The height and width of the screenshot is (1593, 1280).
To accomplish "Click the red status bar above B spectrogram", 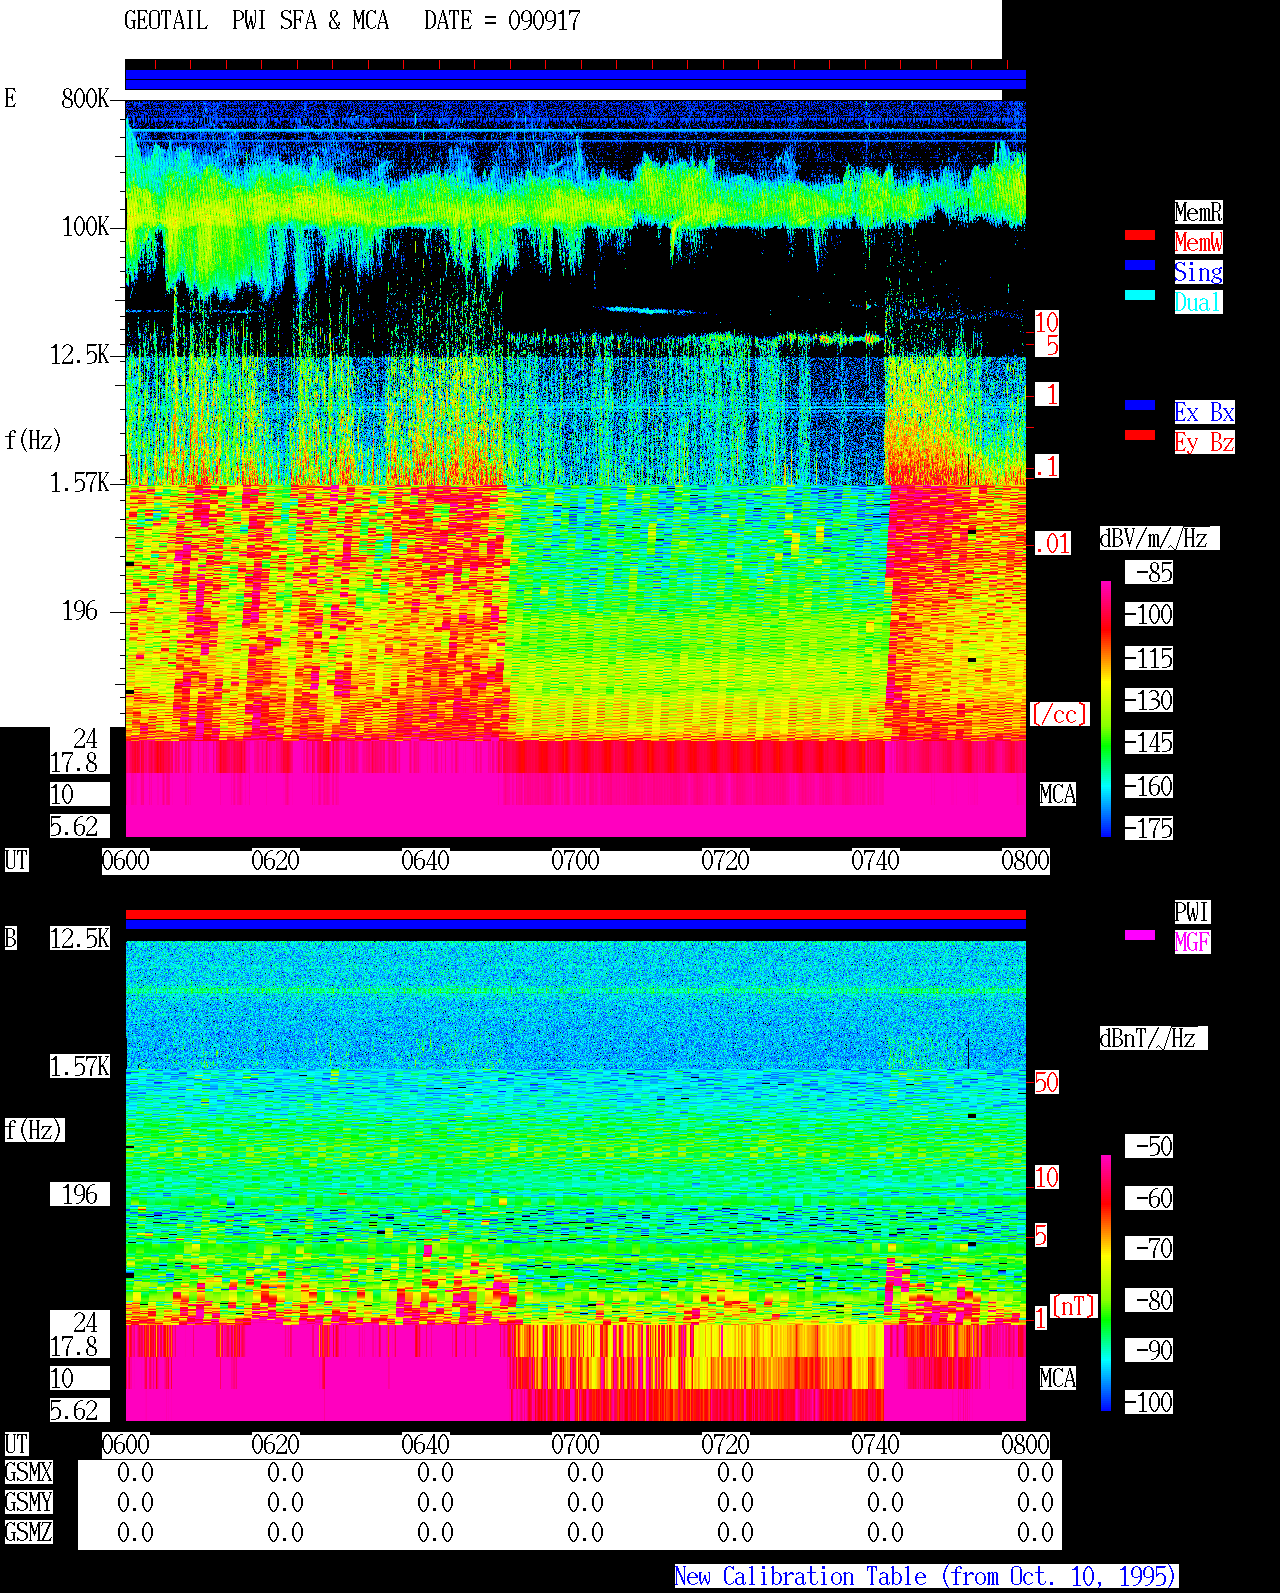I will click(575, 914).
